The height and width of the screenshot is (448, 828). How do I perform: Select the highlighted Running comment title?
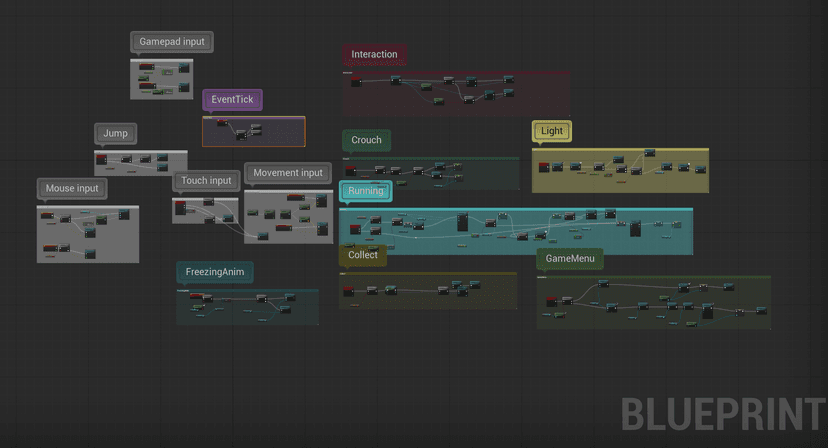pos(365,191)
